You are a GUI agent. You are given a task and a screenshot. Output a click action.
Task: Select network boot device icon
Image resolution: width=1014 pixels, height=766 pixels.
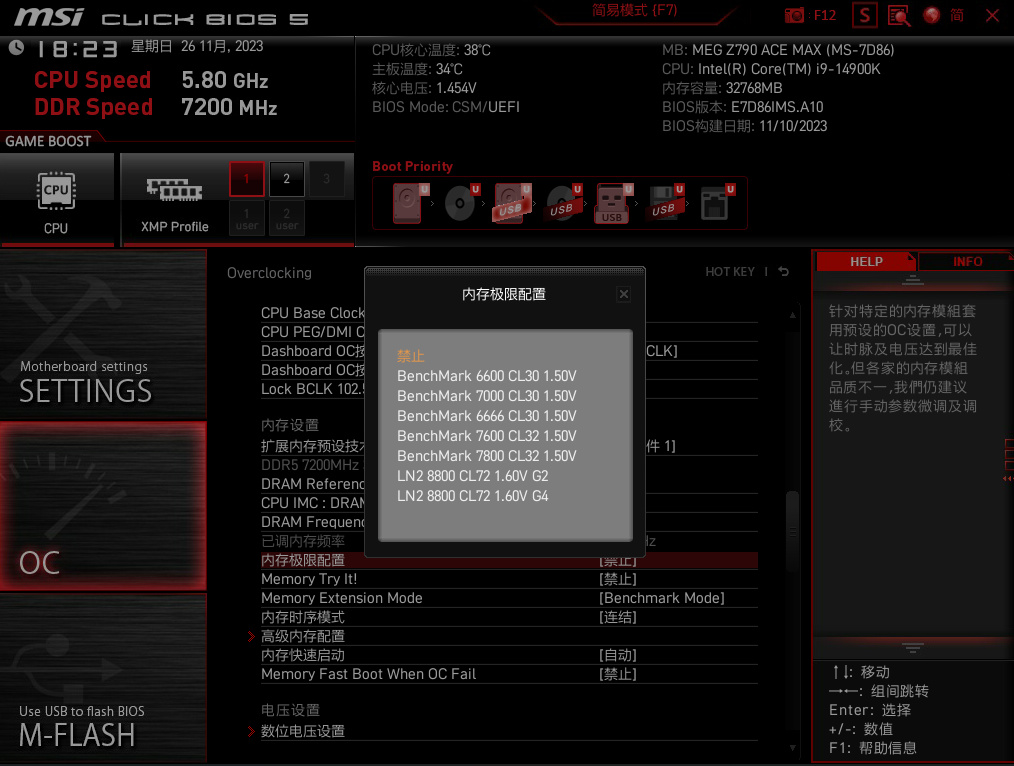[x=717, y=203]
